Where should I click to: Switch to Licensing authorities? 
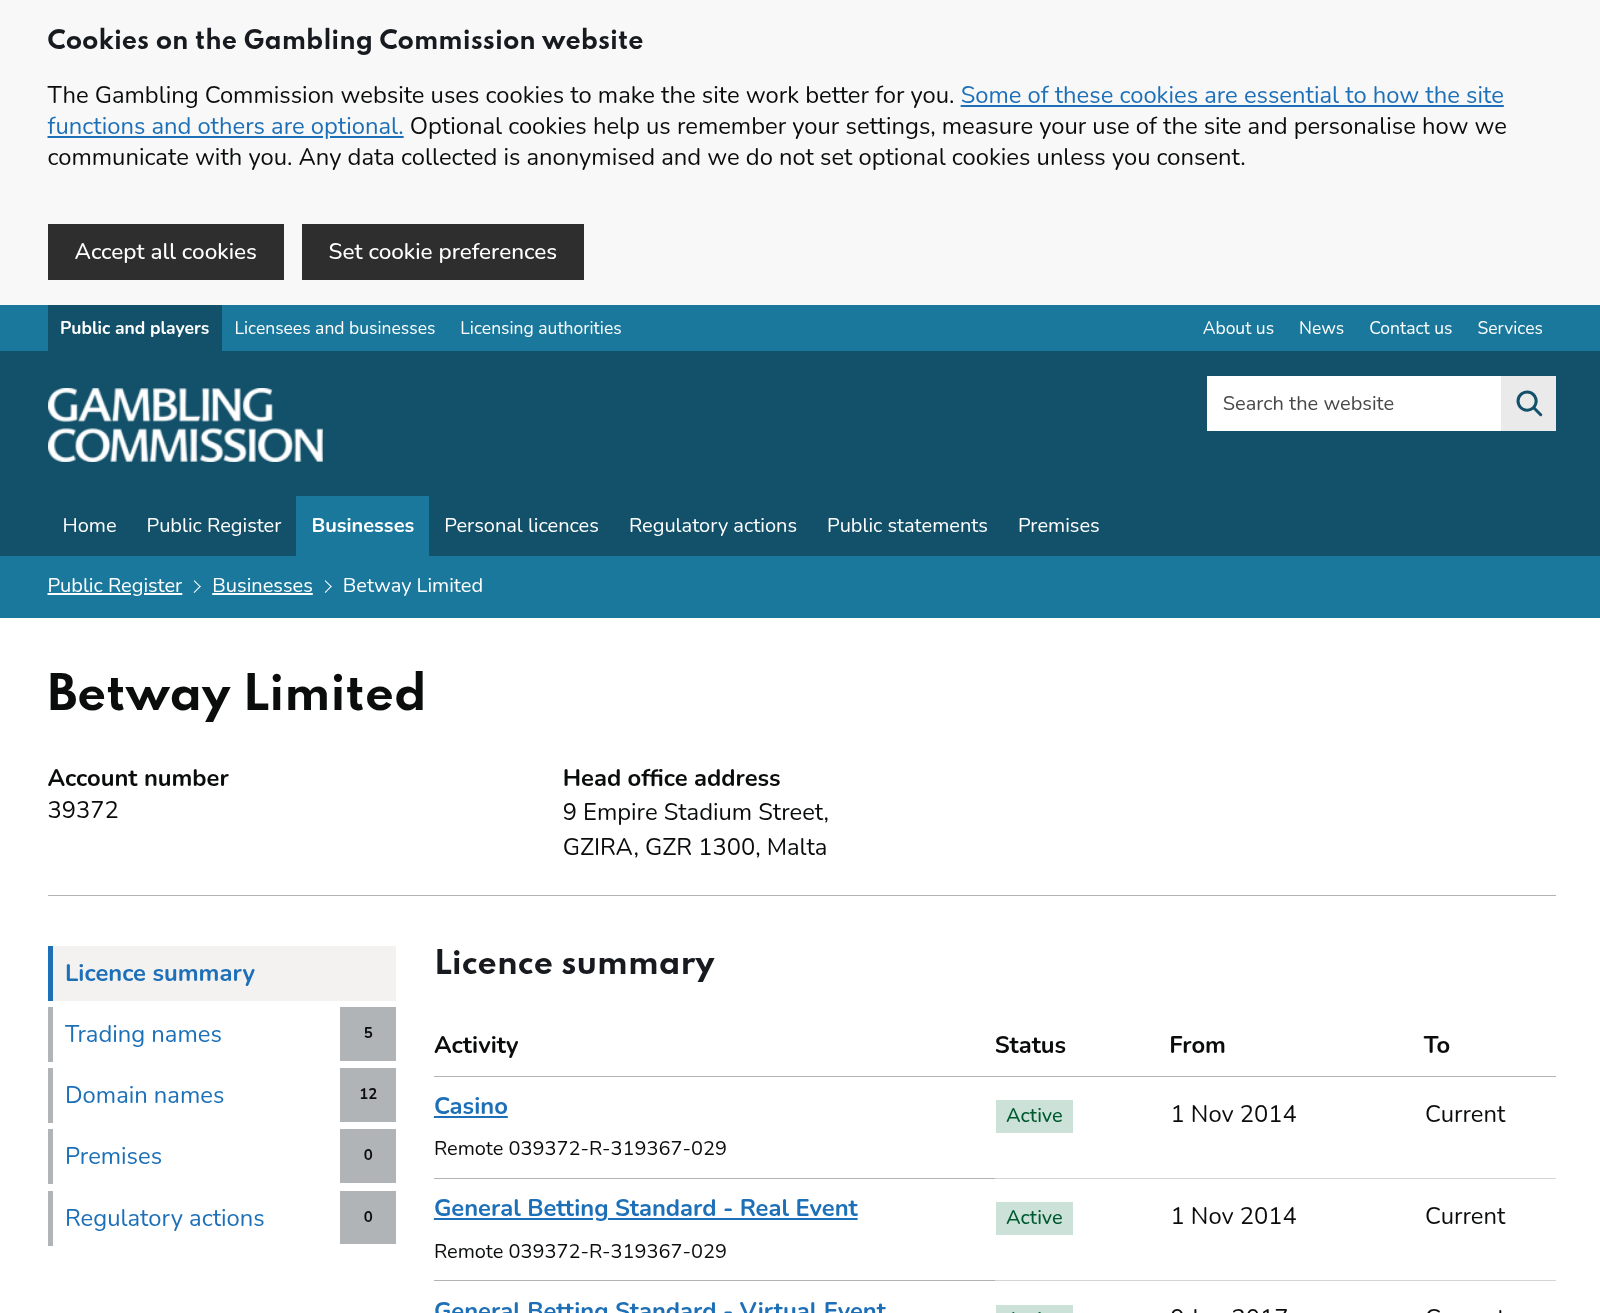(541, 328)
